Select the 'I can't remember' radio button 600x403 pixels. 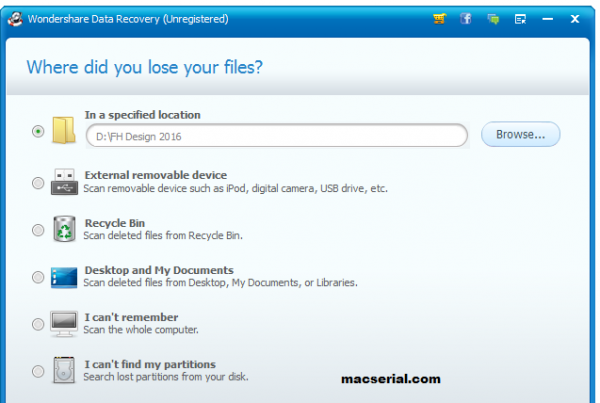pos(38,324)
